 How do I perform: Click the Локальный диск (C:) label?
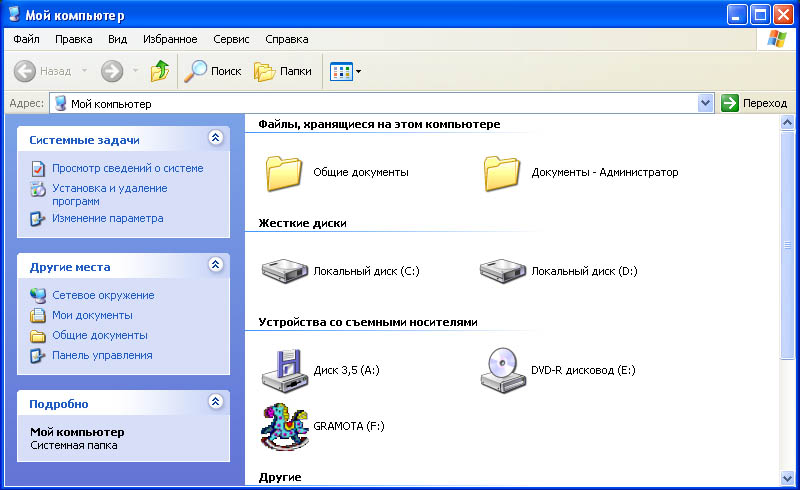pyautogui.click(x=366, y=271)
